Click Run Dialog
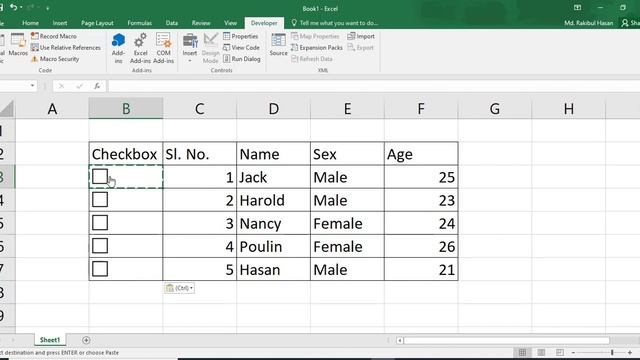The width and height of the screenshot is (640, 360). [242, 59]
